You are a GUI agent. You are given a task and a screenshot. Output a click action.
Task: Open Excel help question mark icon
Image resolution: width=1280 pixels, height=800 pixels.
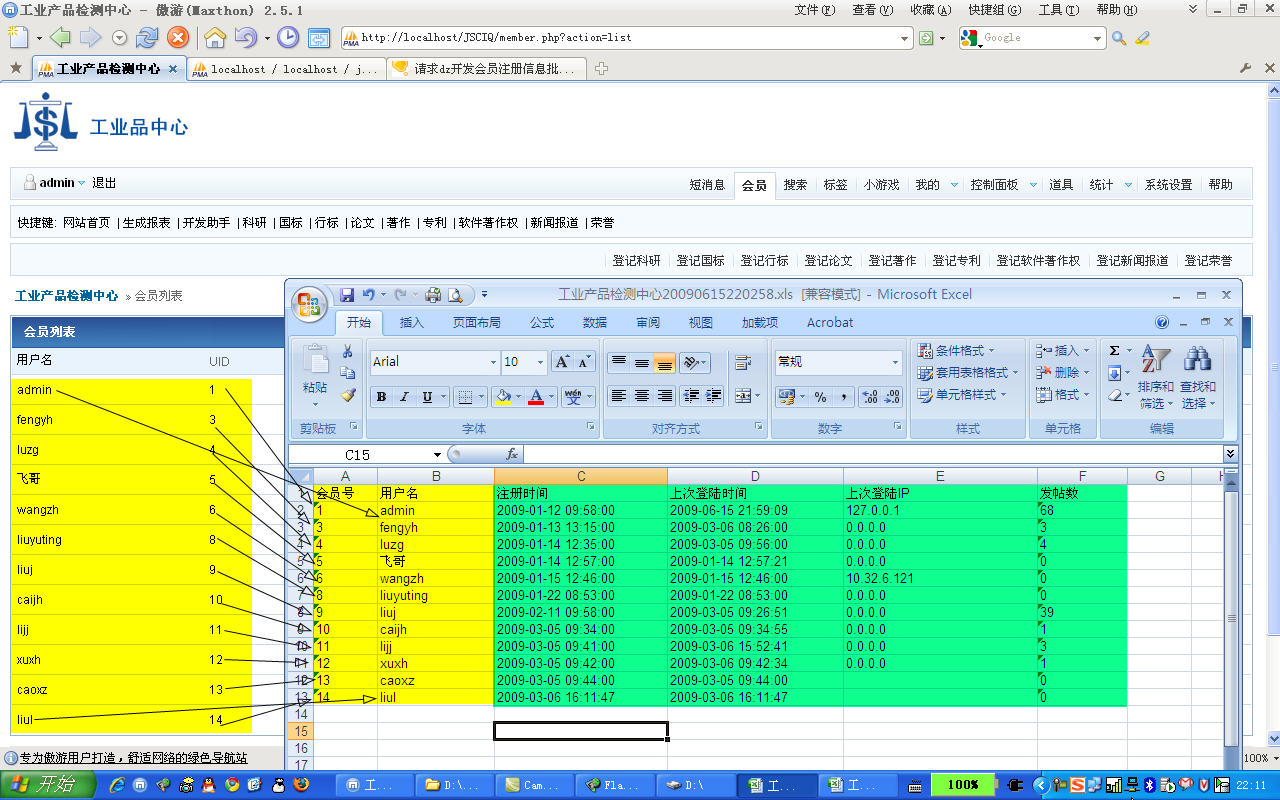point(1162,322)
